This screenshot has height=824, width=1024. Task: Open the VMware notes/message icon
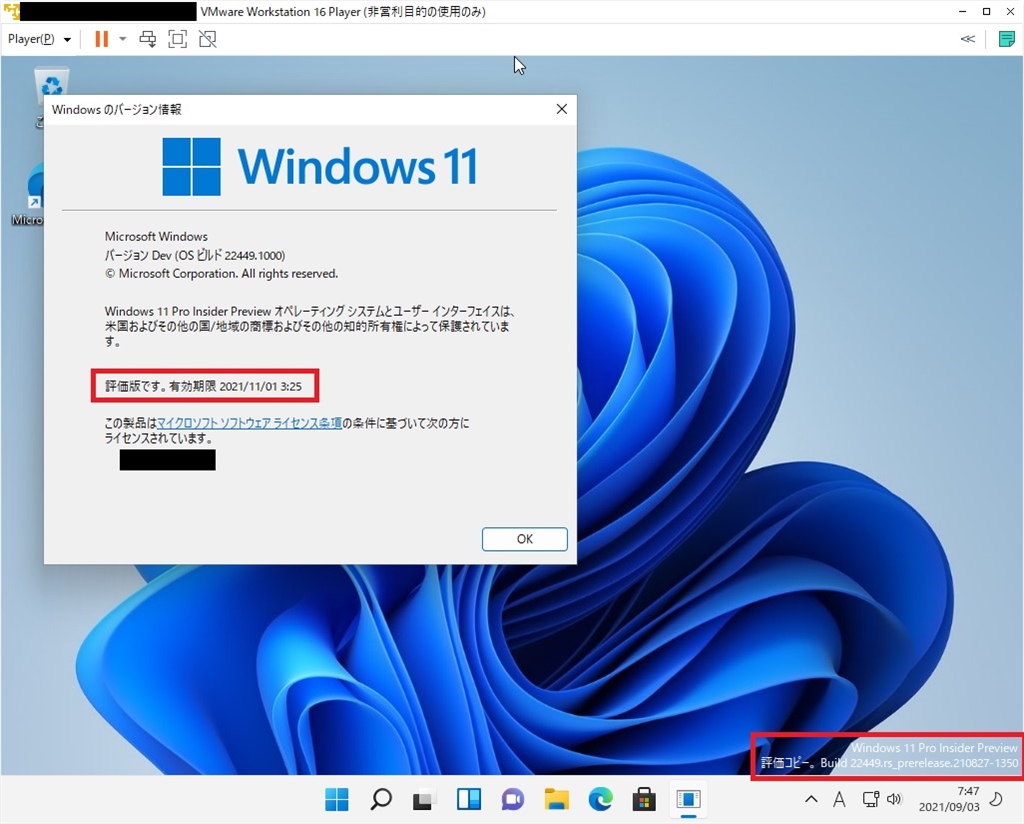pos(1006,39)
